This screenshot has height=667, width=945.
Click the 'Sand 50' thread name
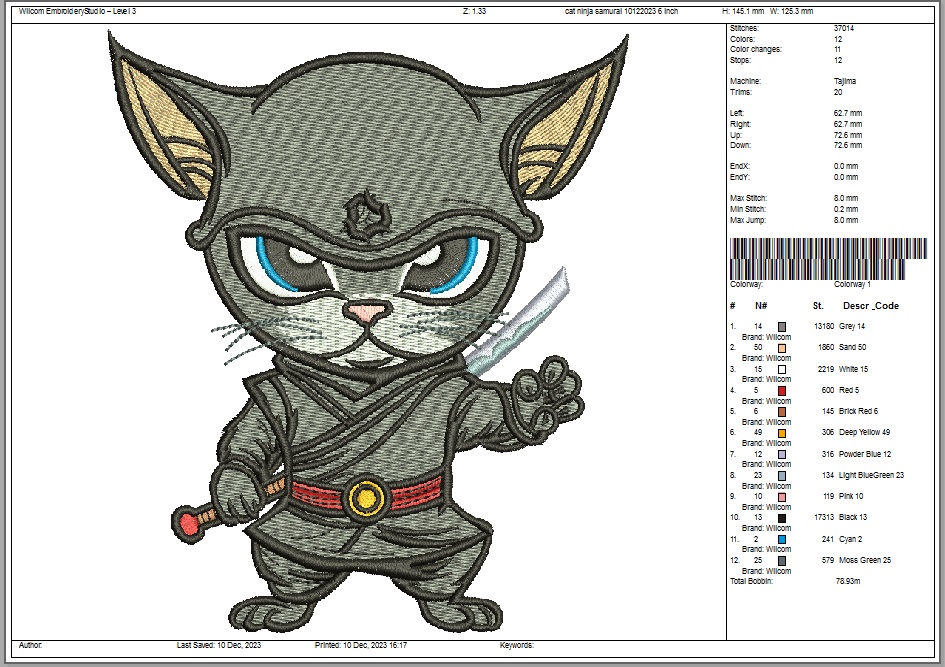tap(852, 347)
